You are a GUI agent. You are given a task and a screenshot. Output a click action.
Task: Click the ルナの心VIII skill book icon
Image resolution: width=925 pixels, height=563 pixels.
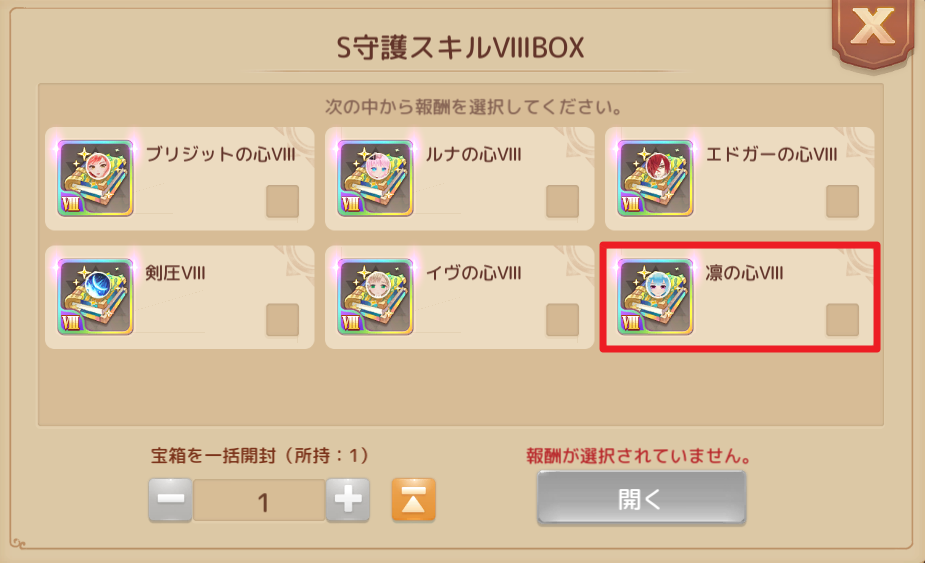click(375, 178)
